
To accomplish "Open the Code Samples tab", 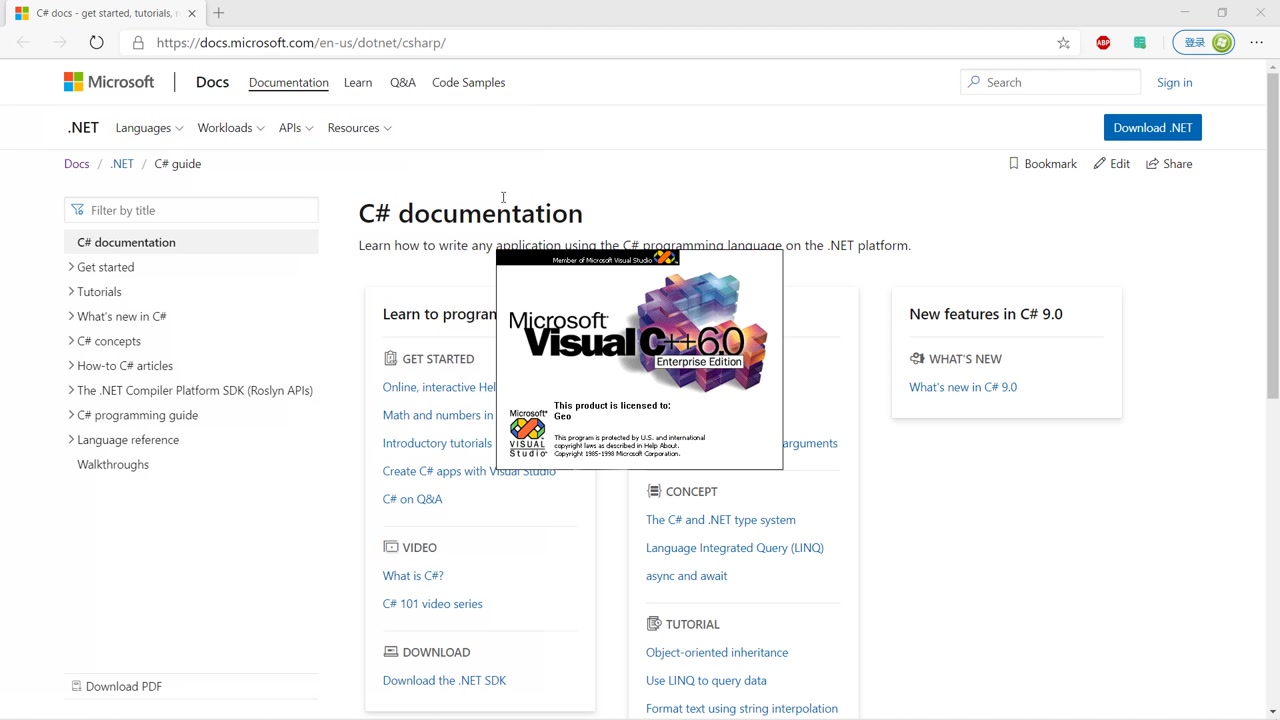I will (468, 82).
